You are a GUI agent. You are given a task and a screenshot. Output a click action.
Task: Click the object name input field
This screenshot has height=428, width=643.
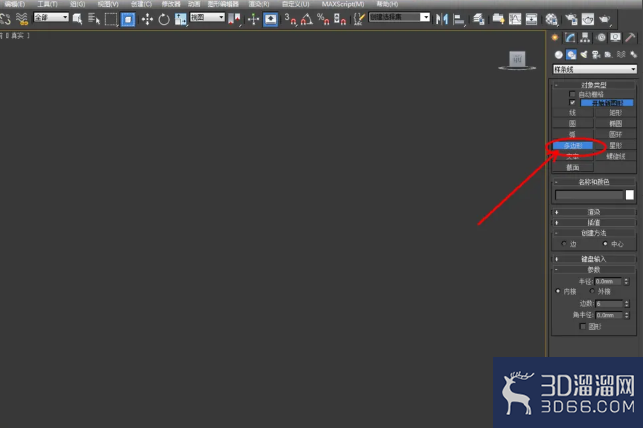[x=589, y=195]
